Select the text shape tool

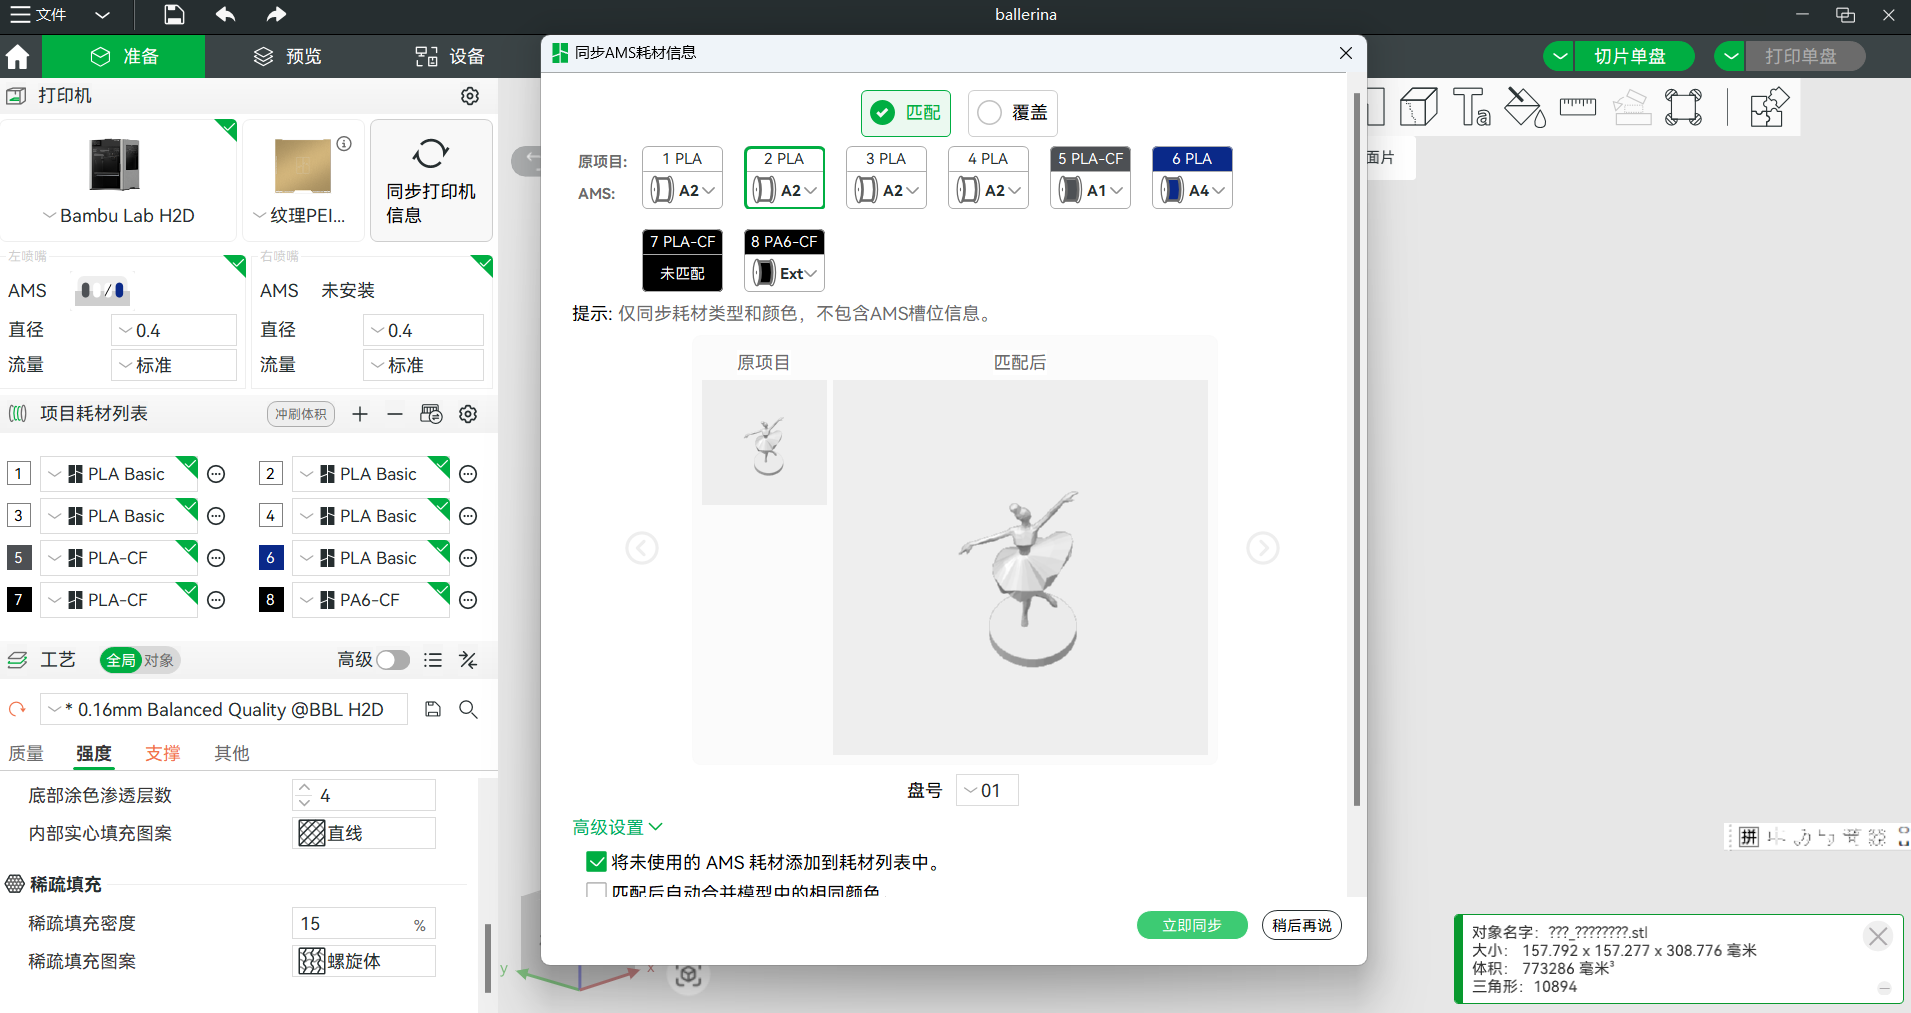click(1472, 107)
